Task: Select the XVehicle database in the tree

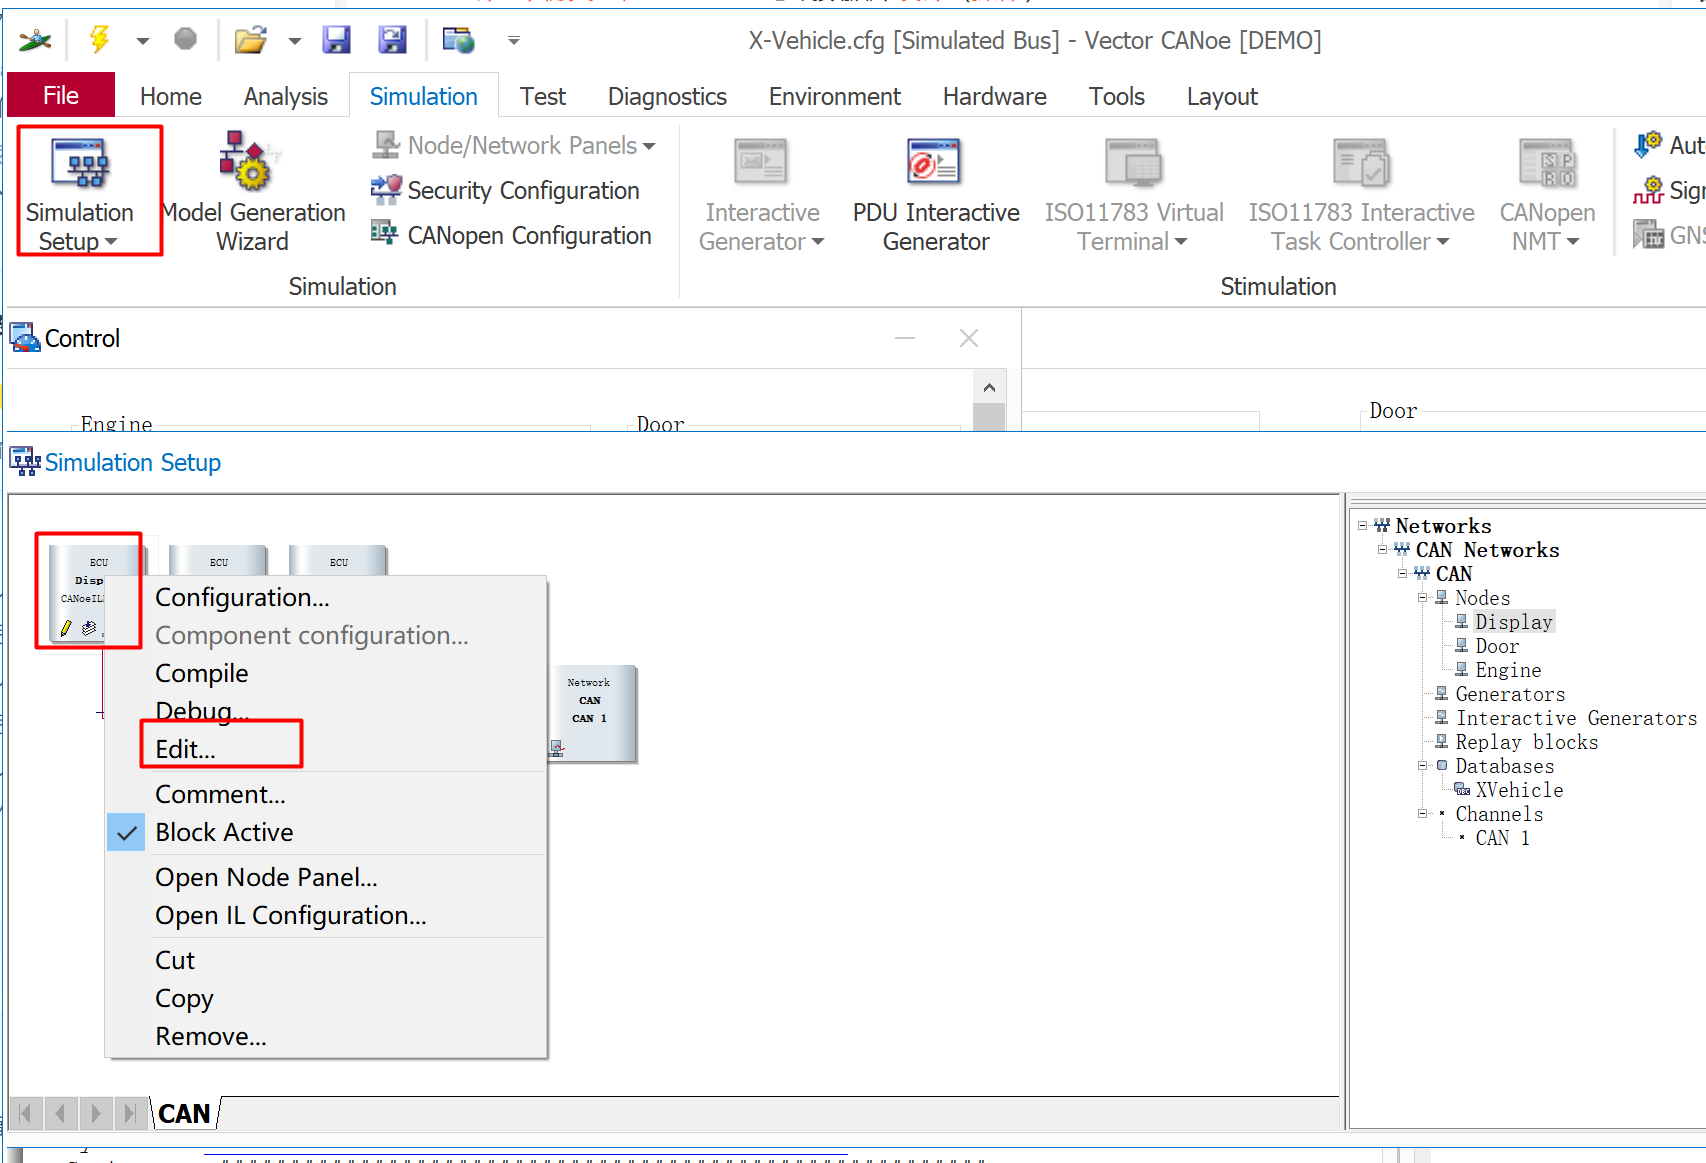Action: (1518, 789)
